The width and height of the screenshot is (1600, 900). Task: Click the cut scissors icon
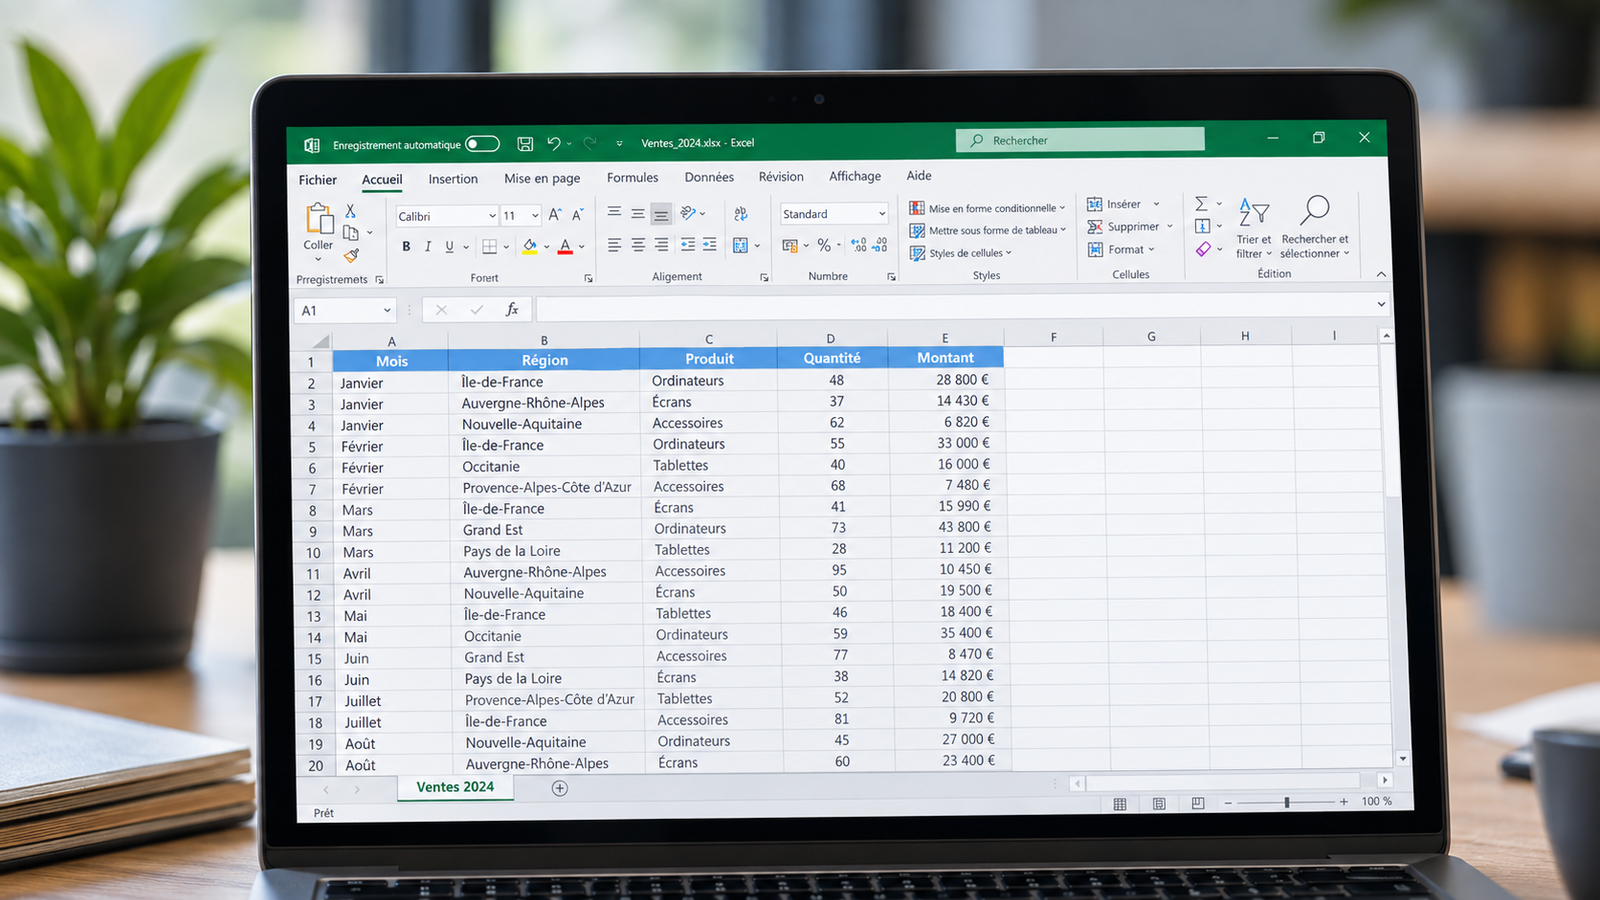(350, 211)
